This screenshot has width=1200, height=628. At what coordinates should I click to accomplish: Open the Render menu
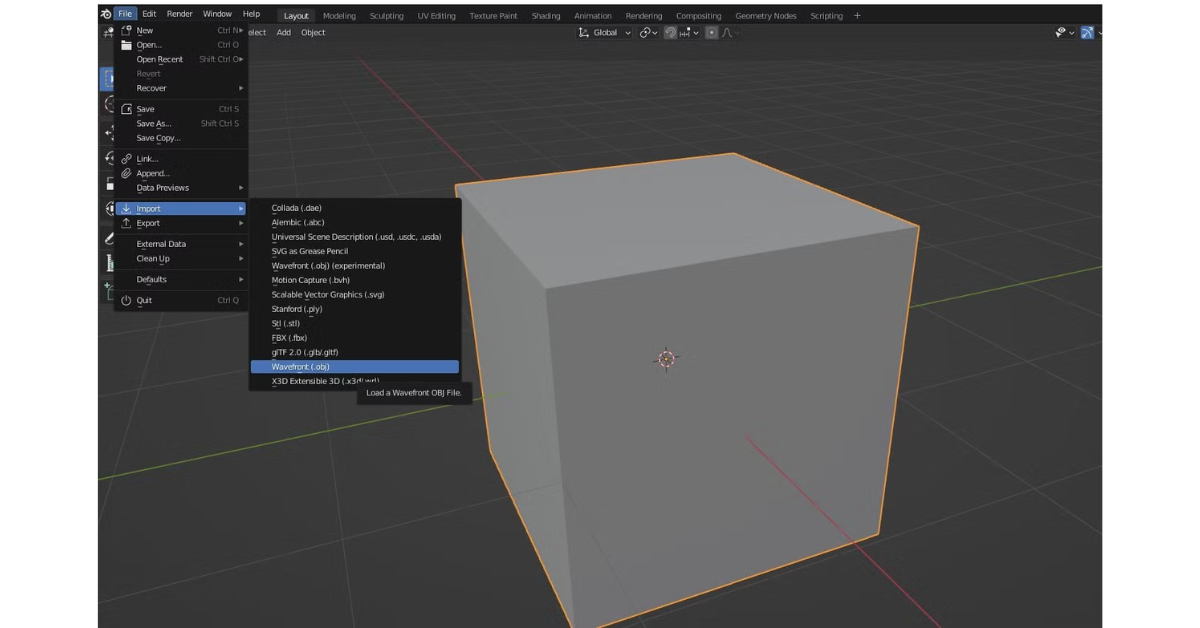(x=178, y=15)
